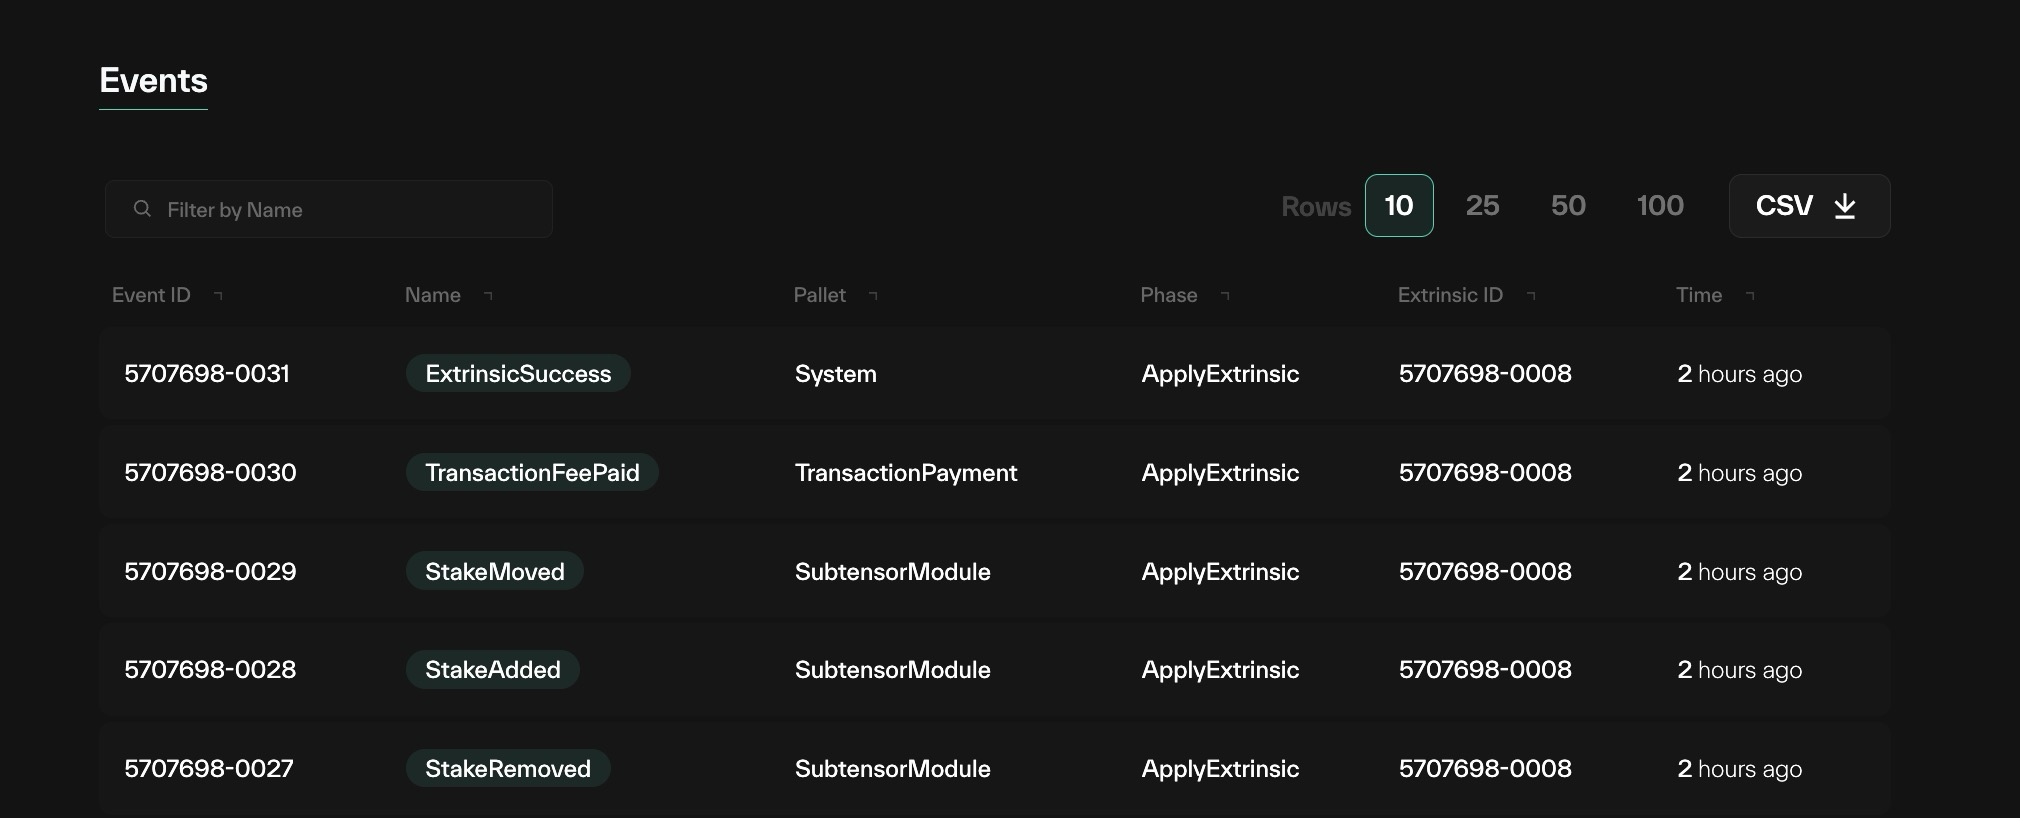Viewport: 2020px width, 818px height.
Task: Click the TransactionPayment pallet cell
Action: (x=906, y=473)
